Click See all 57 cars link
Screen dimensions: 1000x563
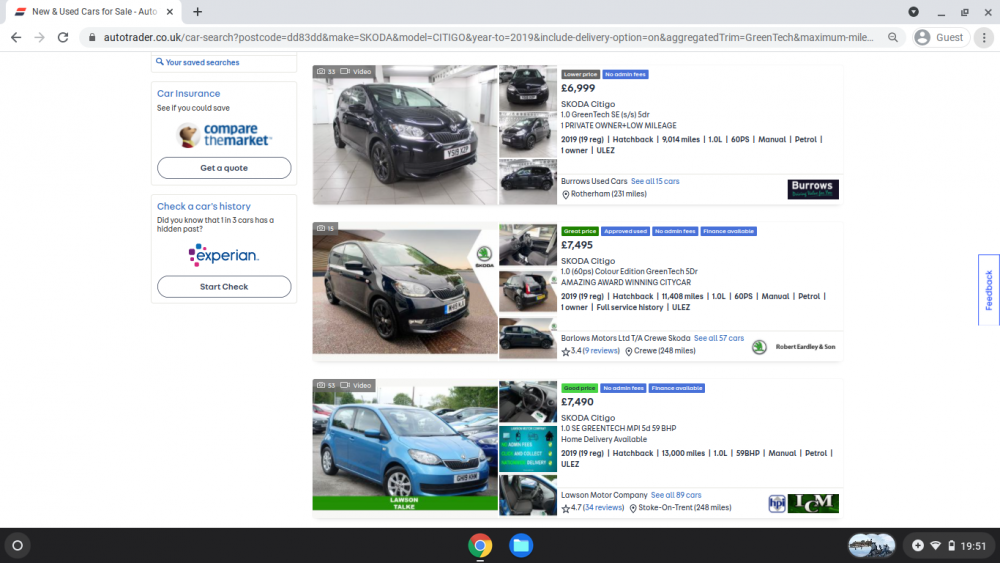coord(719,338)
